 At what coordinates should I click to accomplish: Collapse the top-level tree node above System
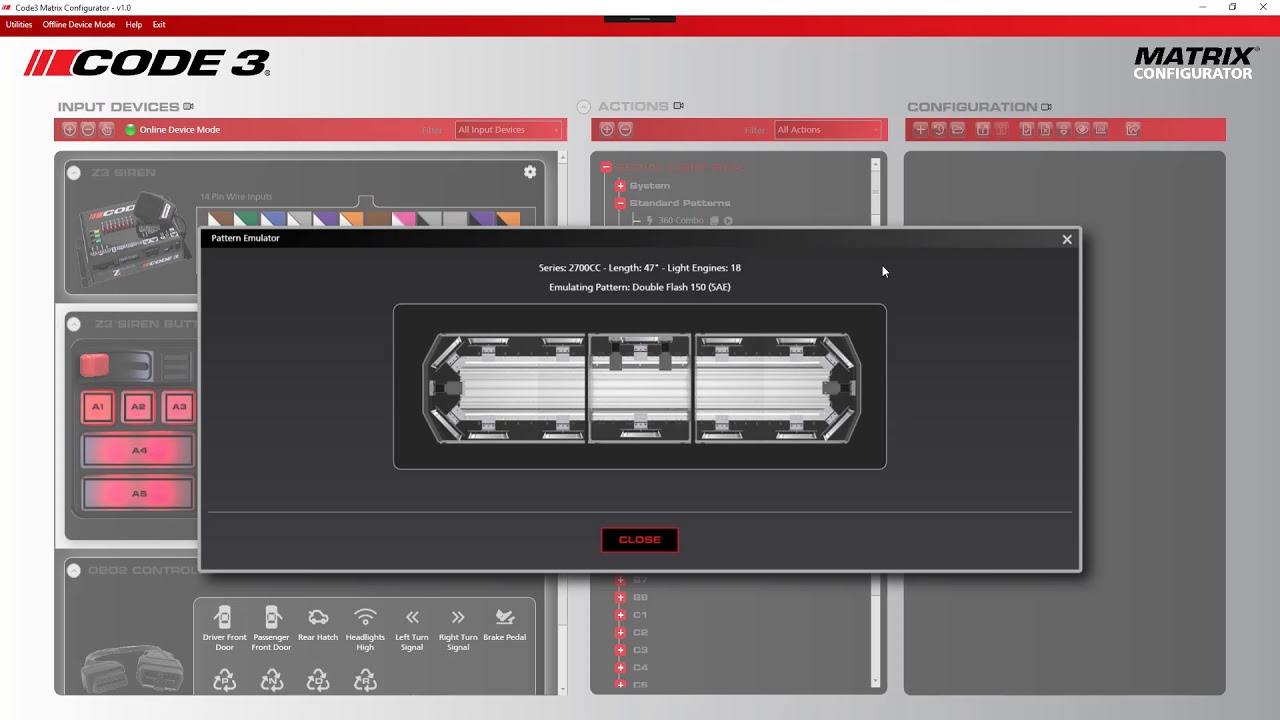606,168
